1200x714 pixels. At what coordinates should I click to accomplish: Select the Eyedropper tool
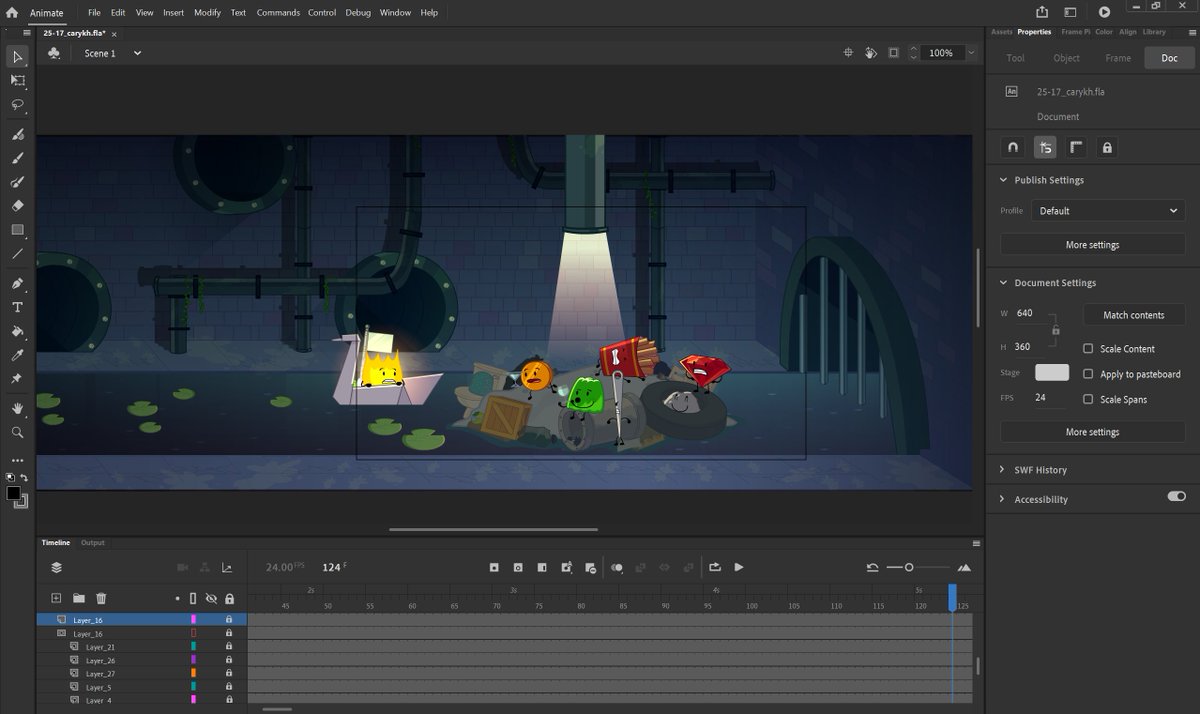pos(17,355)
